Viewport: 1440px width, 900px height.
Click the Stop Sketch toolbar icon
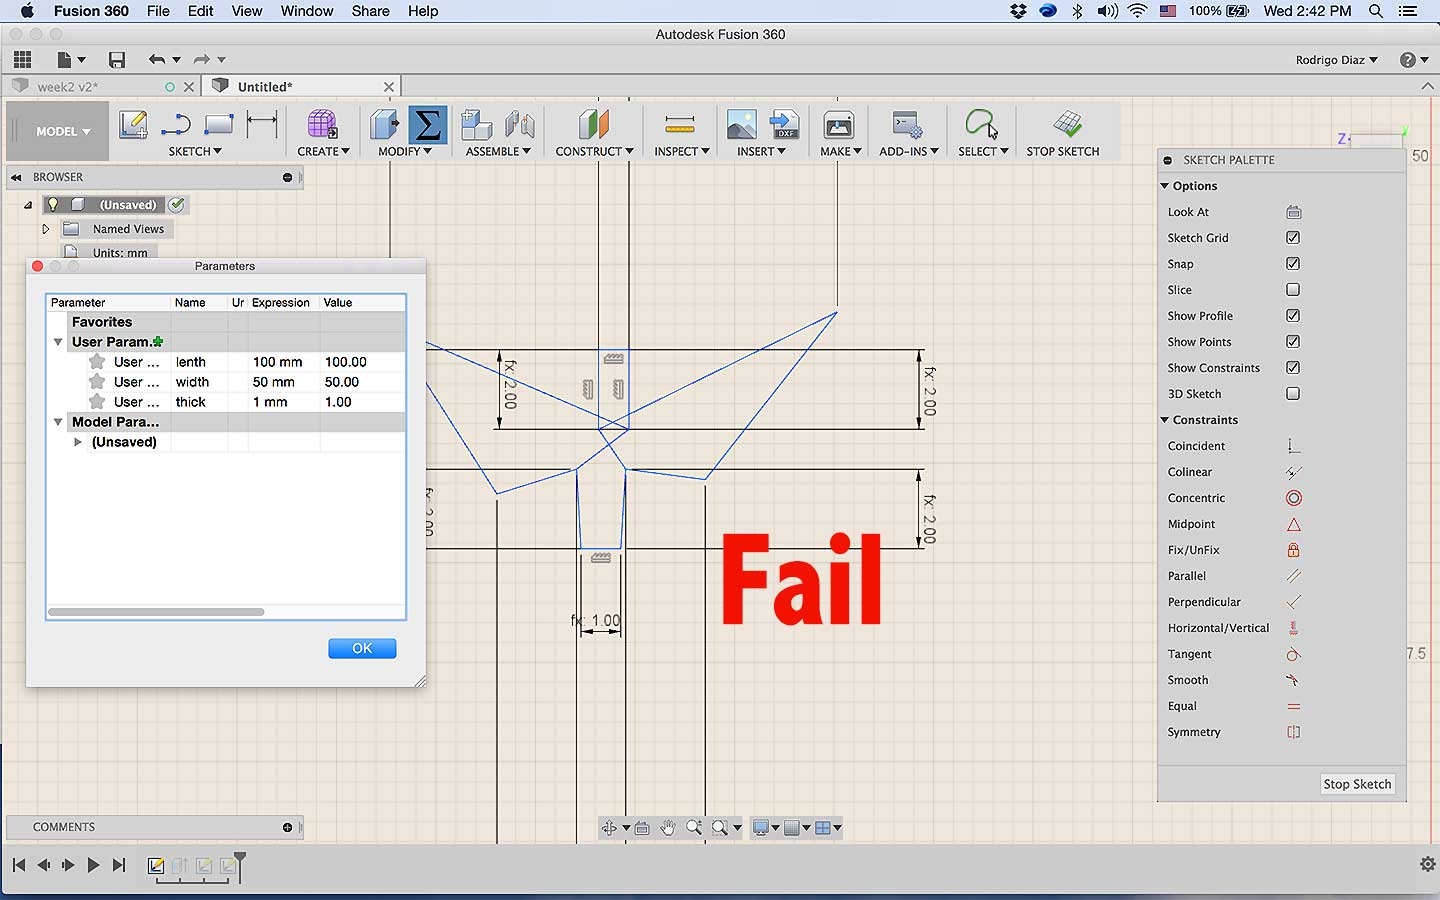[x=1067, y=125]
